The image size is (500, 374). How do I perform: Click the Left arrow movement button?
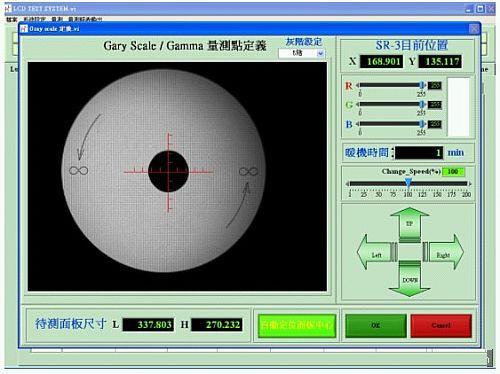click(377, 252)
